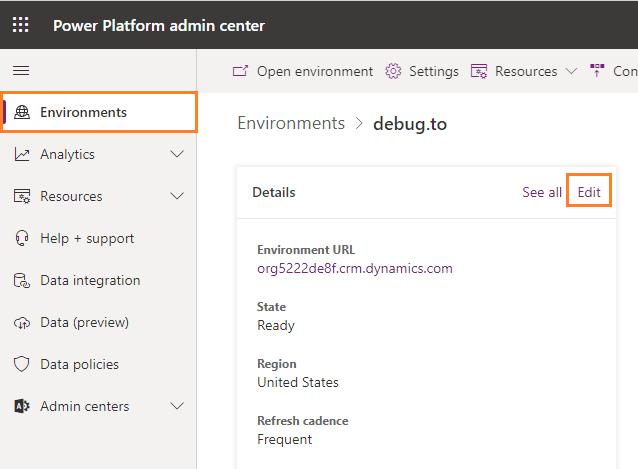Click the Region value United States
The height and width of the screenshot is (469, 638).
298,382
